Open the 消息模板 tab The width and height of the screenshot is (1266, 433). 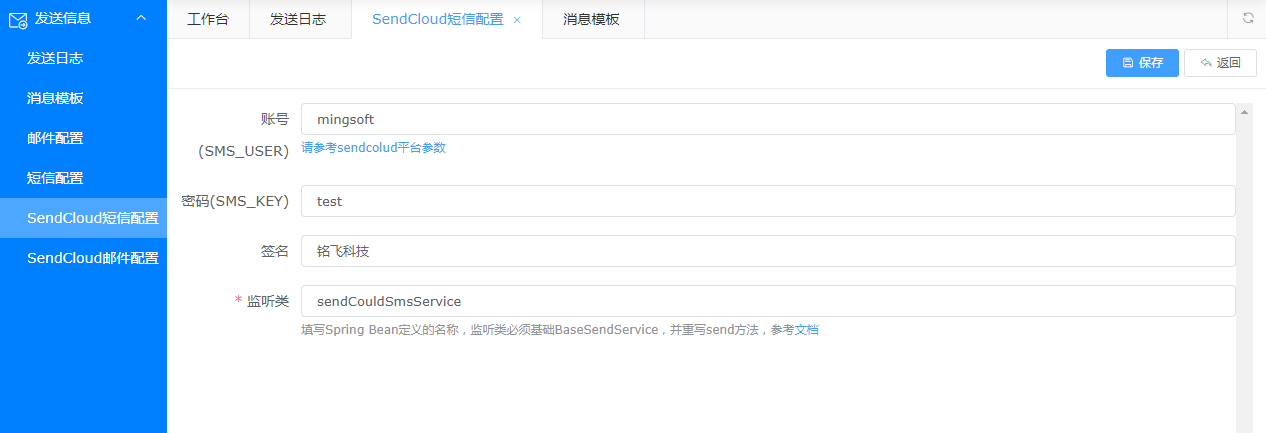click(x=591, y=19)
